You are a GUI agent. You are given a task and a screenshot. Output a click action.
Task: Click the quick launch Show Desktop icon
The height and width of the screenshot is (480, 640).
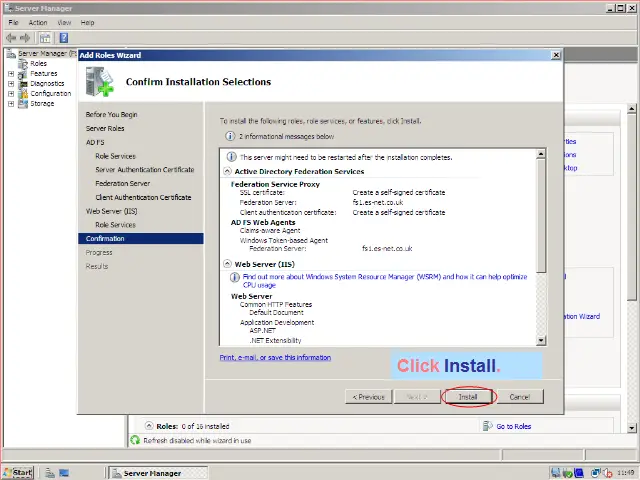pos(64,473)
